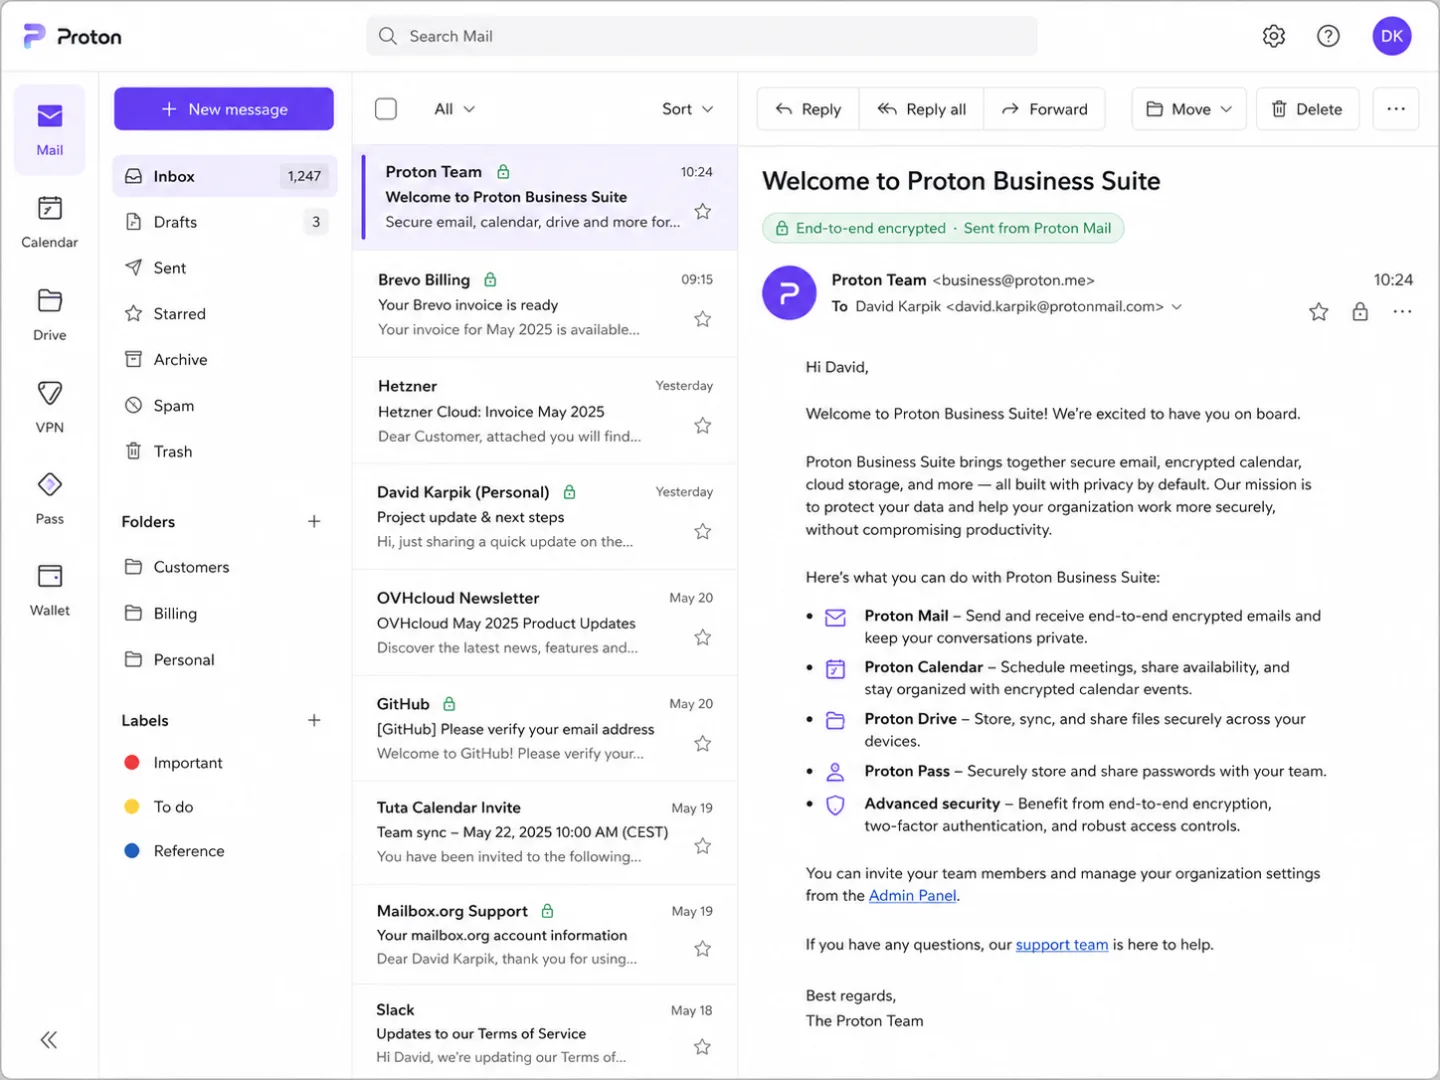Image resolution: width=1440 pixels, height=1080 pixels.
Task: Star the Tuta Calendar Invite email
Action: coord(703,846)
